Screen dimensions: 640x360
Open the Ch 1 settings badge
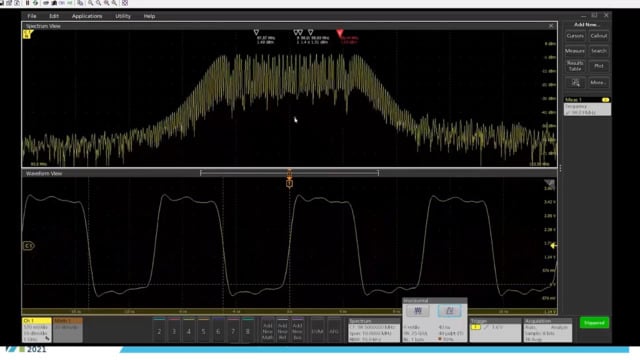tap(36, 330)
